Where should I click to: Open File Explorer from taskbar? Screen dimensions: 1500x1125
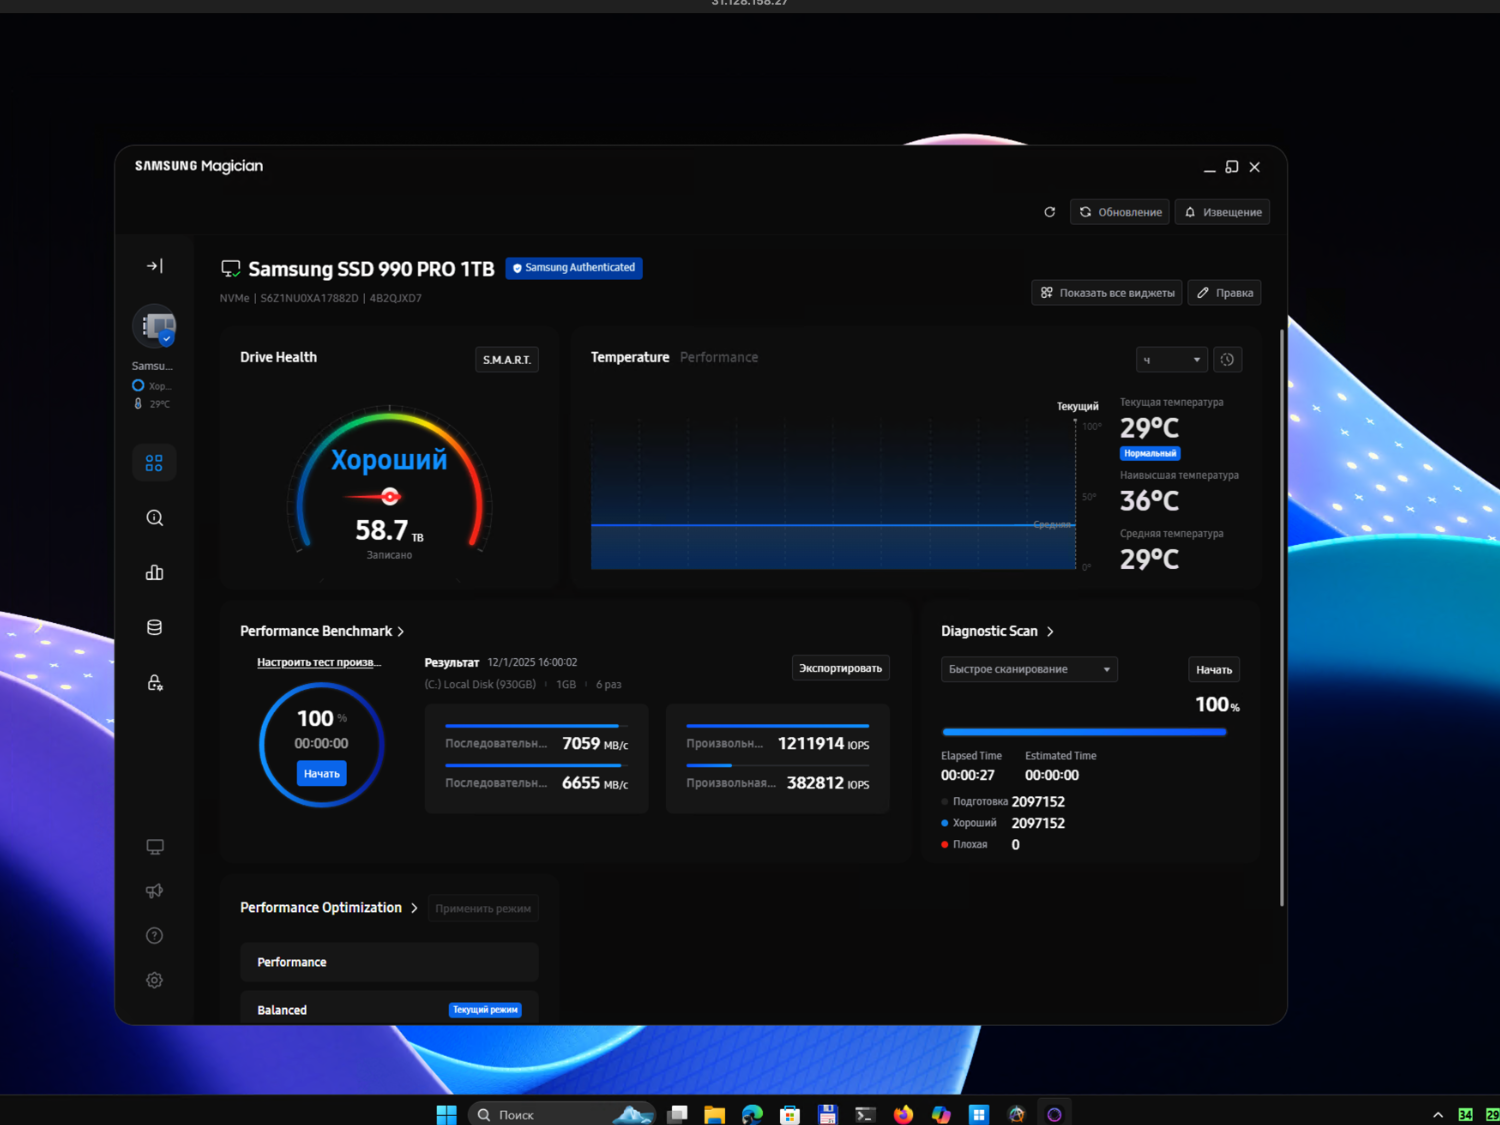[714, 1114]
